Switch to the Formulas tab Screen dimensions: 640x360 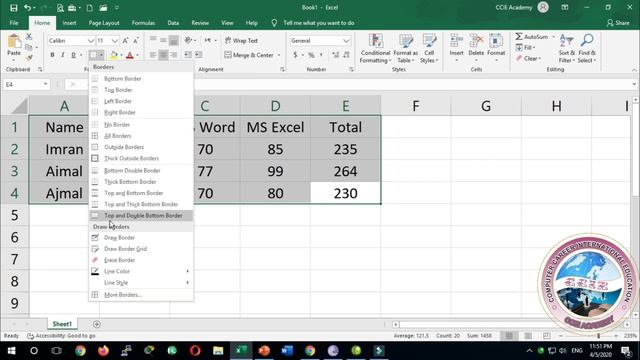coord(143,23)
